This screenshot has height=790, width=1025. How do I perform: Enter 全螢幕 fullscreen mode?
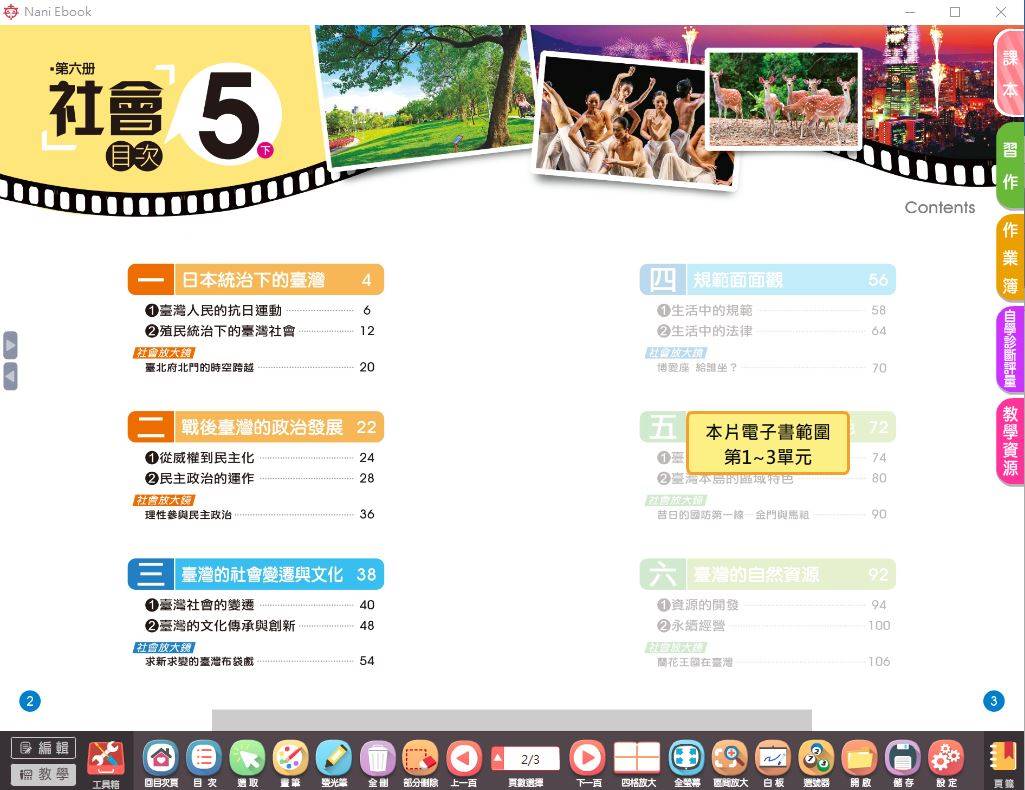click(x=687, y=761)
